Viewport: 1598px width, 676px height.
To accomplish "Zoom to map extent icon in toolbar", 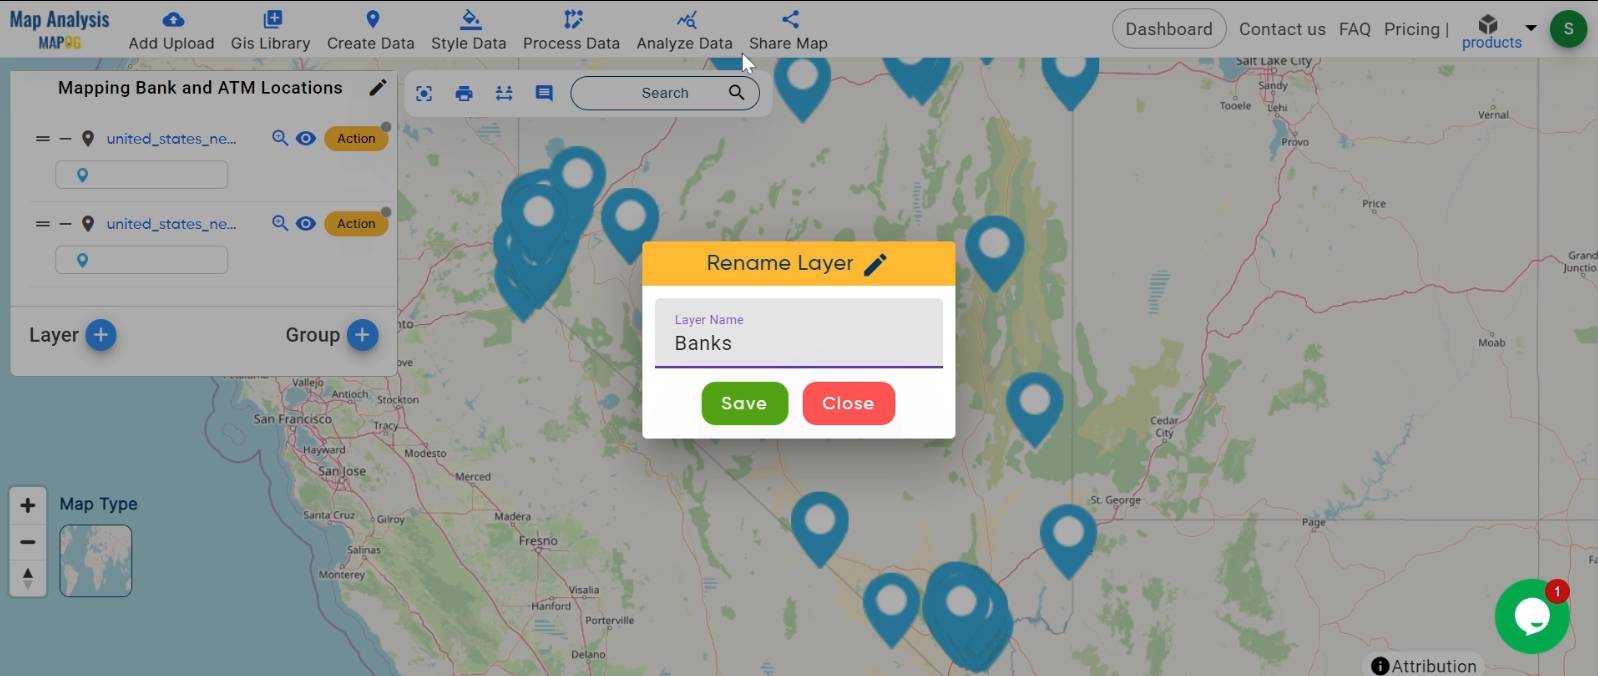I will click(x=424, y=93).
